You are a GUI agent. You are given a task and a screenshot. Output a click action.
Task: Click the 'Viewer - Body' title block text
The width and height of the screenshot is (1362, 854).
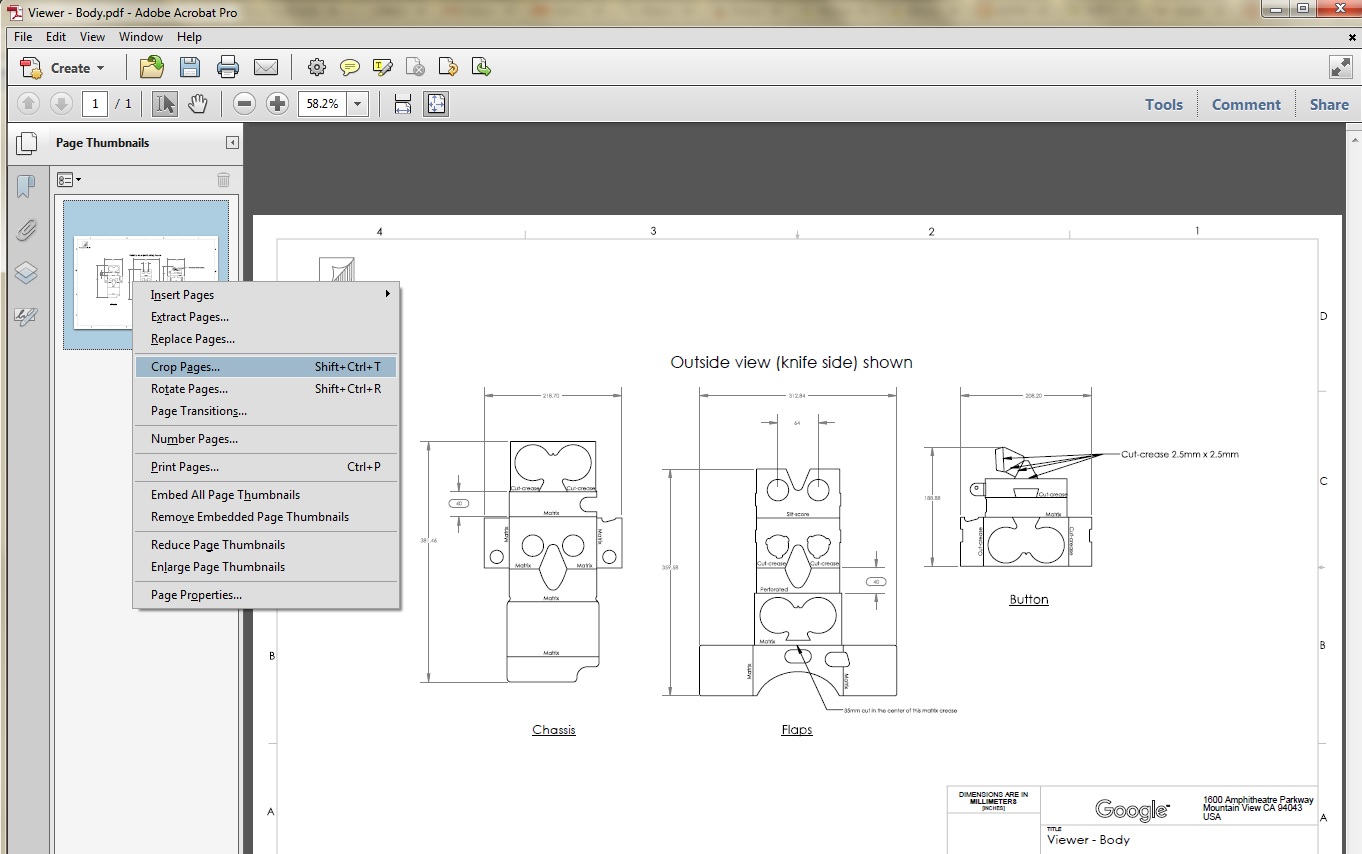coord(1089,840)
